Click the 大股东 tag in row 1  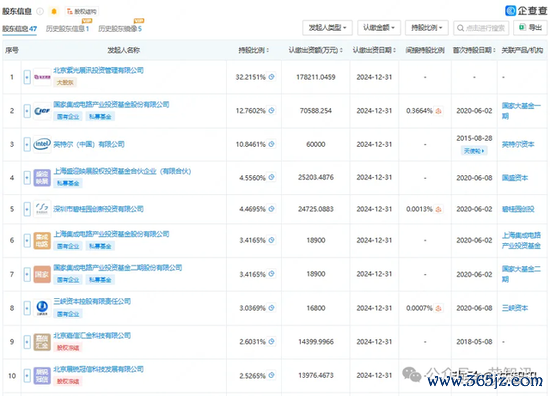coord(65,82)
